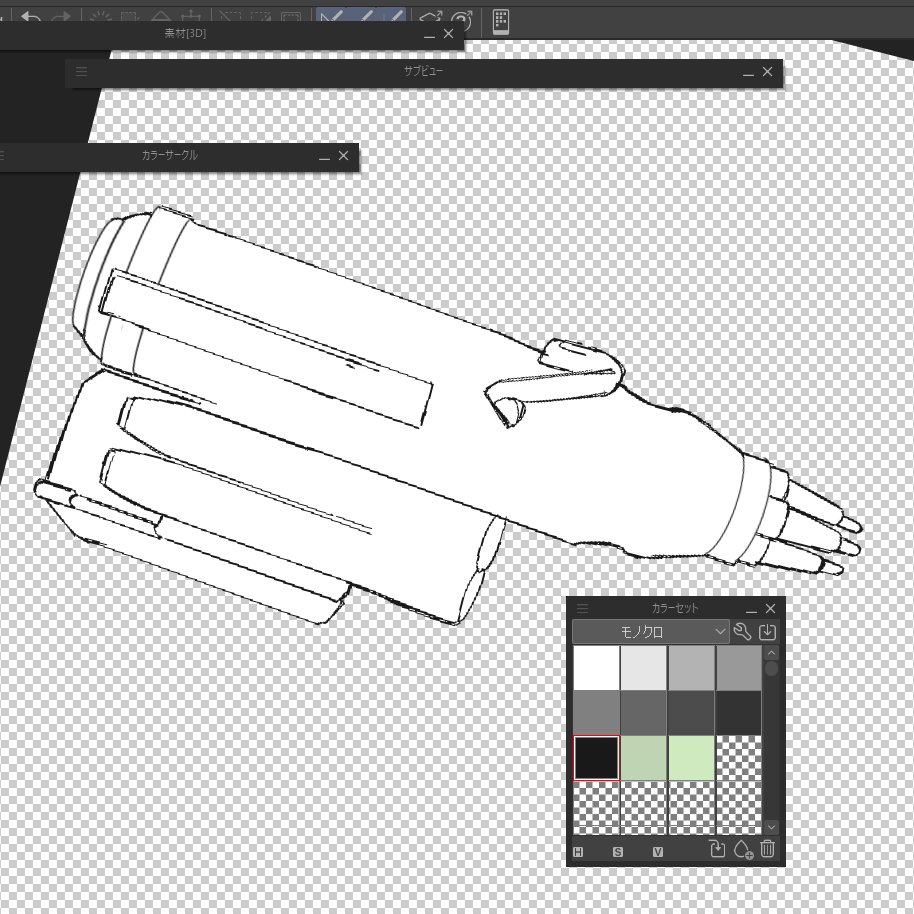Select the third dark gray swatch second row
This screenshot has width=914, height=914.
click(691, 712)
